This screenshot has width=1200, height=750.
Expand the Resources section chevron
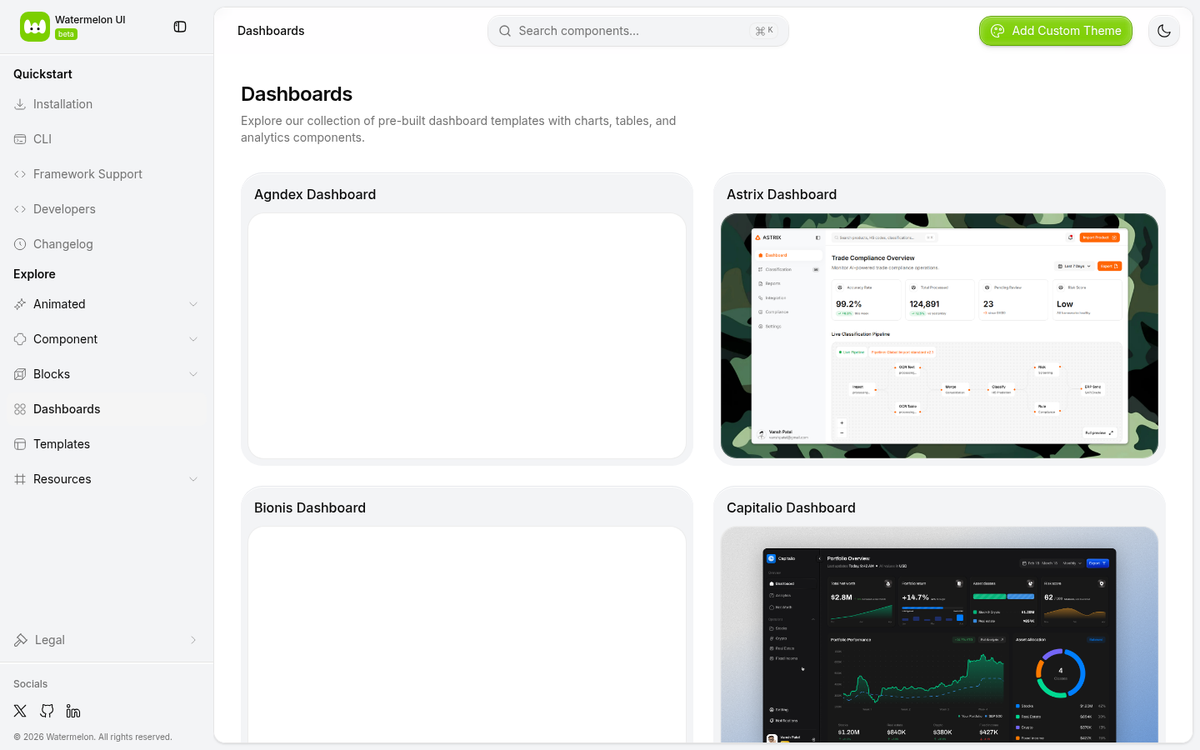[193, 479]
